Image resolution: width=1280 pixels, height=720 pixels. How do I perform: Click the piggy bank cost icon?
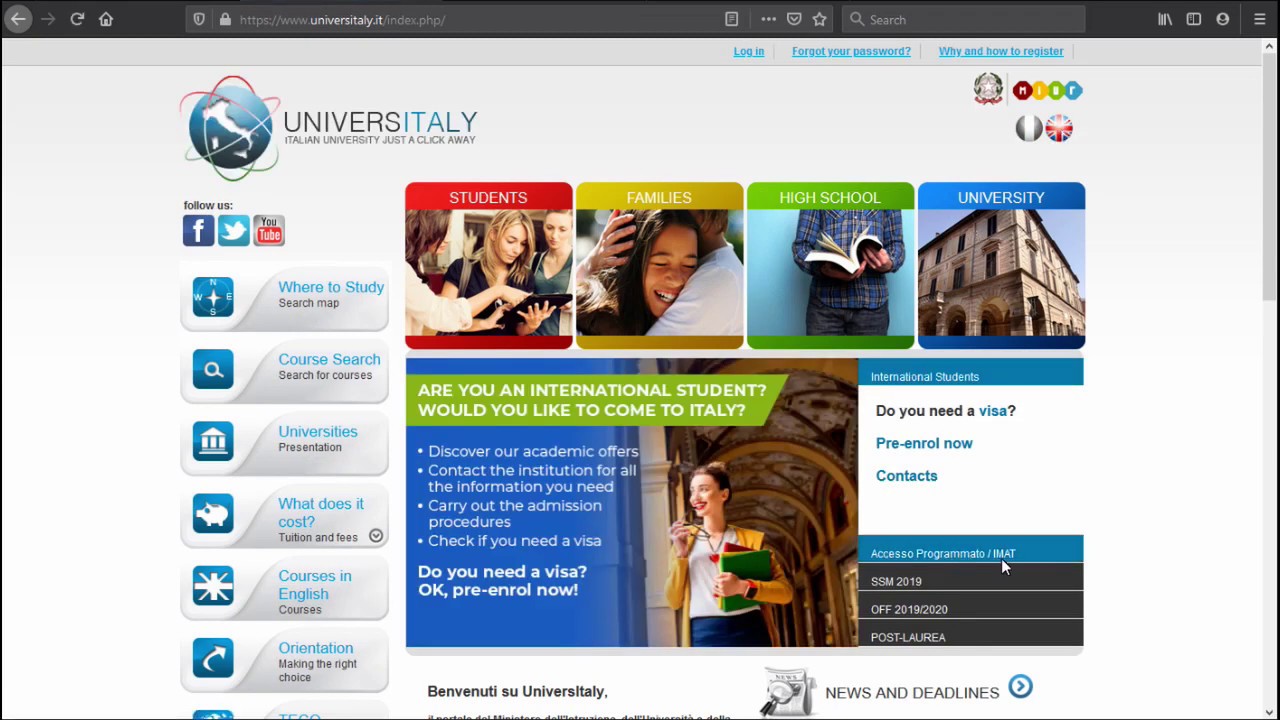[213, 514]
